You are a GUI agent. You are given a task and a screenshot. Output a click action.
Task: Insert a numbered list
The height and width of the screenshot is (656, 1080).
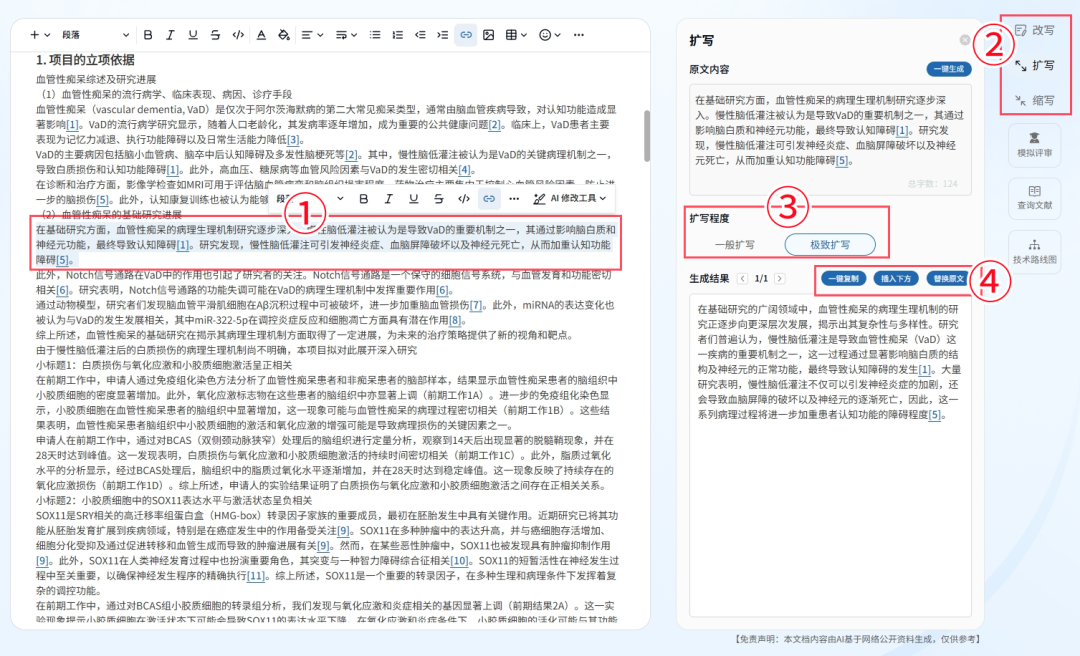click(x=397, y=35)
